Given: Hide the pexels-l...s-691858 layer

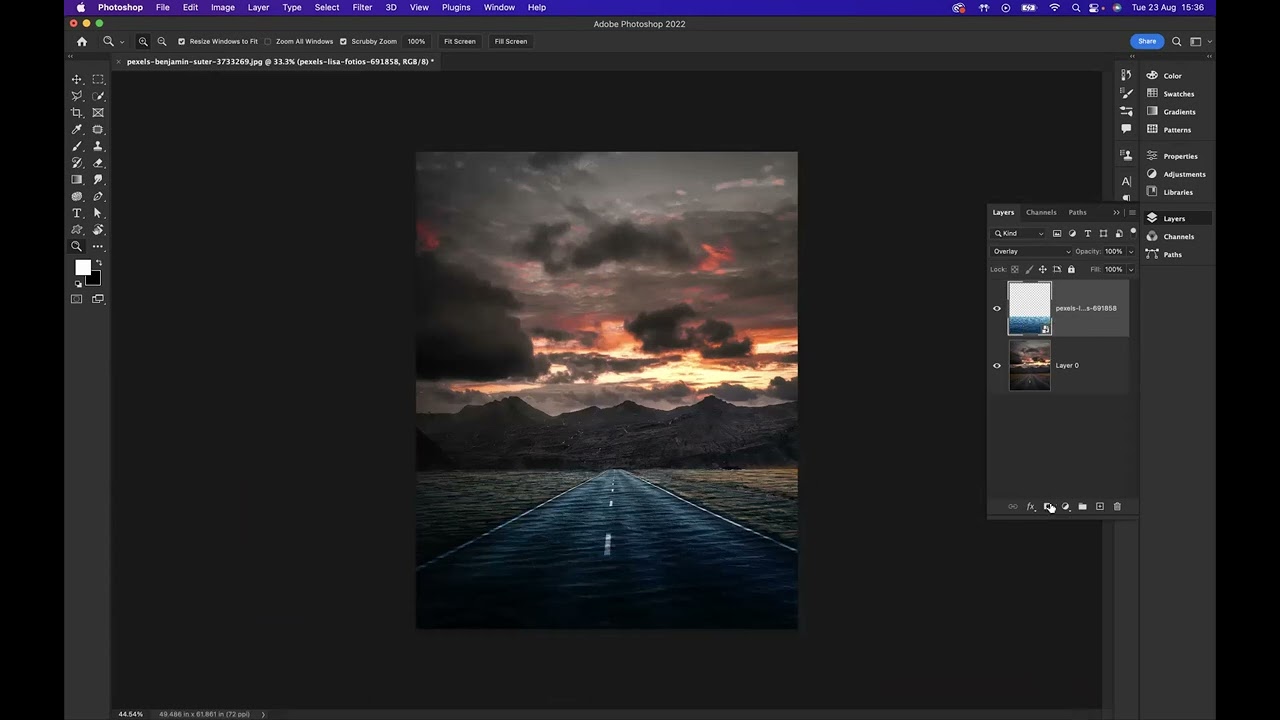Looking at the screenshot, I should 996,308.
